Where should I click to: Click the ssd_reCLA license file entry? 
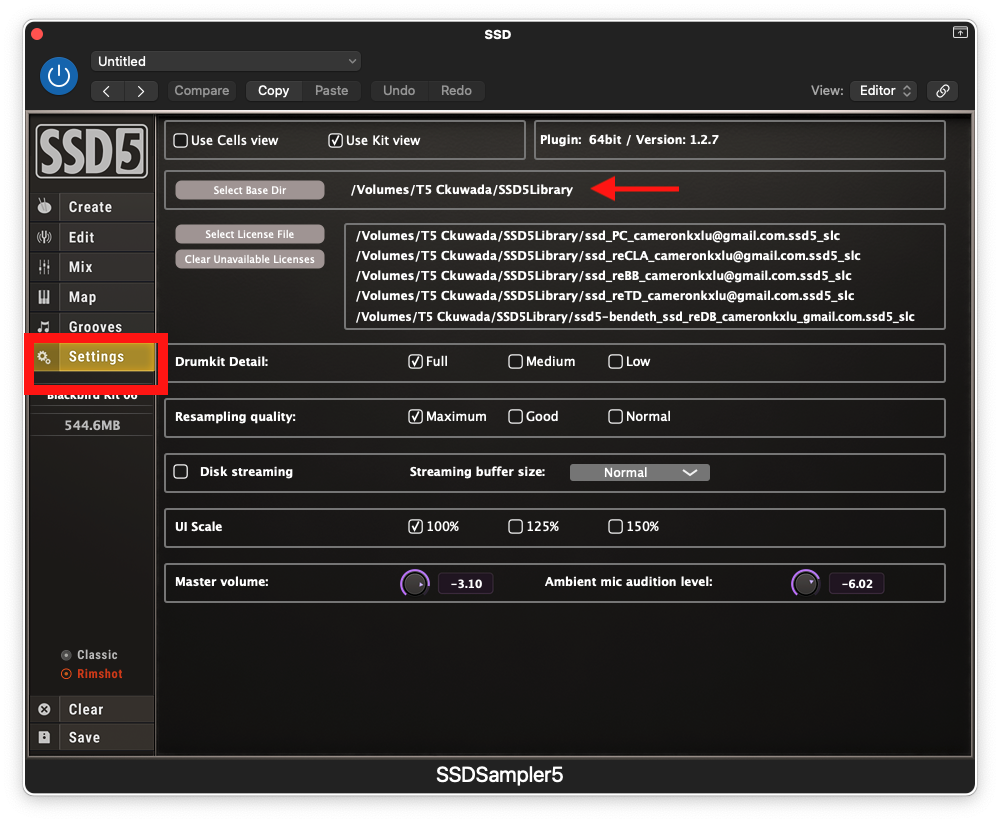click(x=608, y=256)
